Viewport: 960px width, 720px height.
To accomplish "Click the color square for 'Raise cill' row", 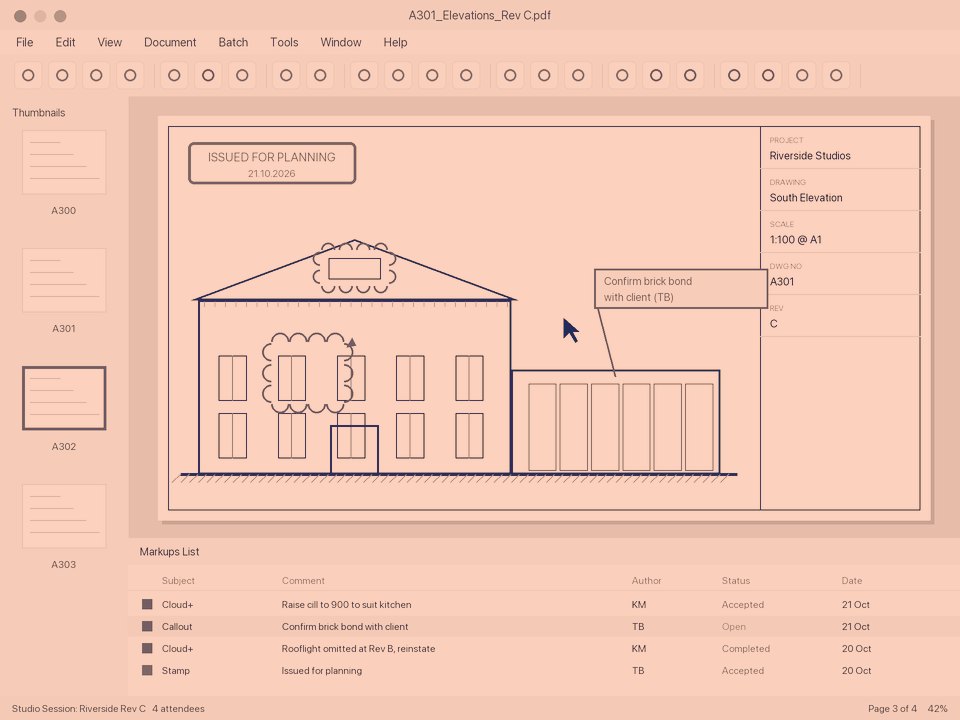I will tap(147, 604).
